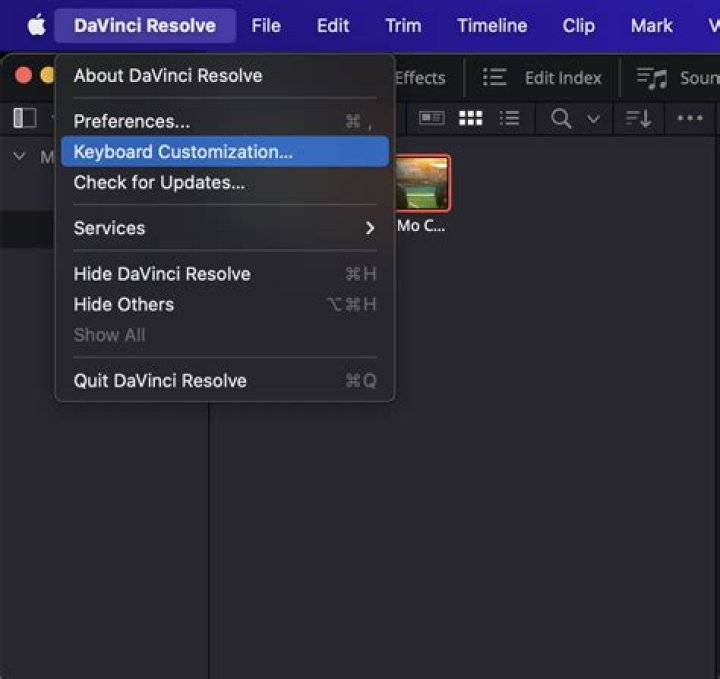This screenshot has height=679, width=720.
Task: Collapse the Master bin tree chevron
Action: [x=19, y=157]
